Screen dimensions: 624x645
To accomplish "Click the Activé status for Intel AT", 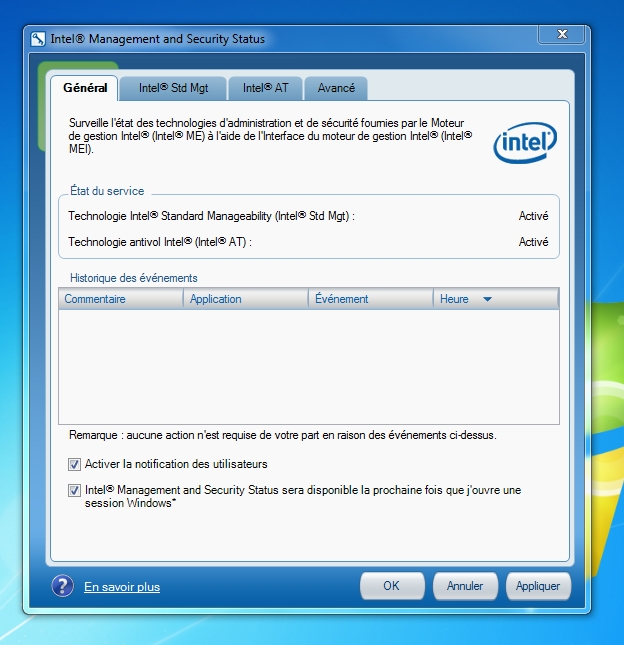I will click(533, 242).
